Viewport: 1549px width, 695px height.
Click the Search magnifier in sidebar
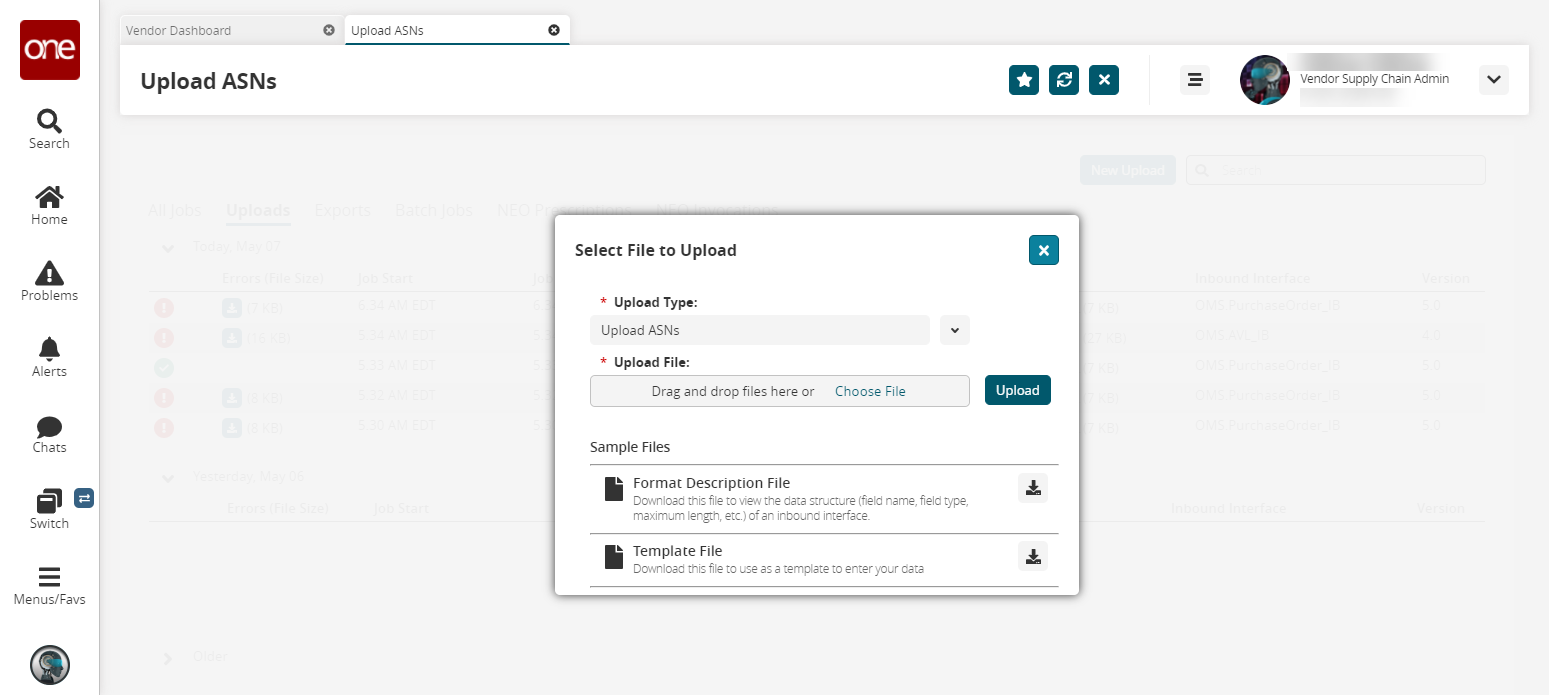coord(49,122)
